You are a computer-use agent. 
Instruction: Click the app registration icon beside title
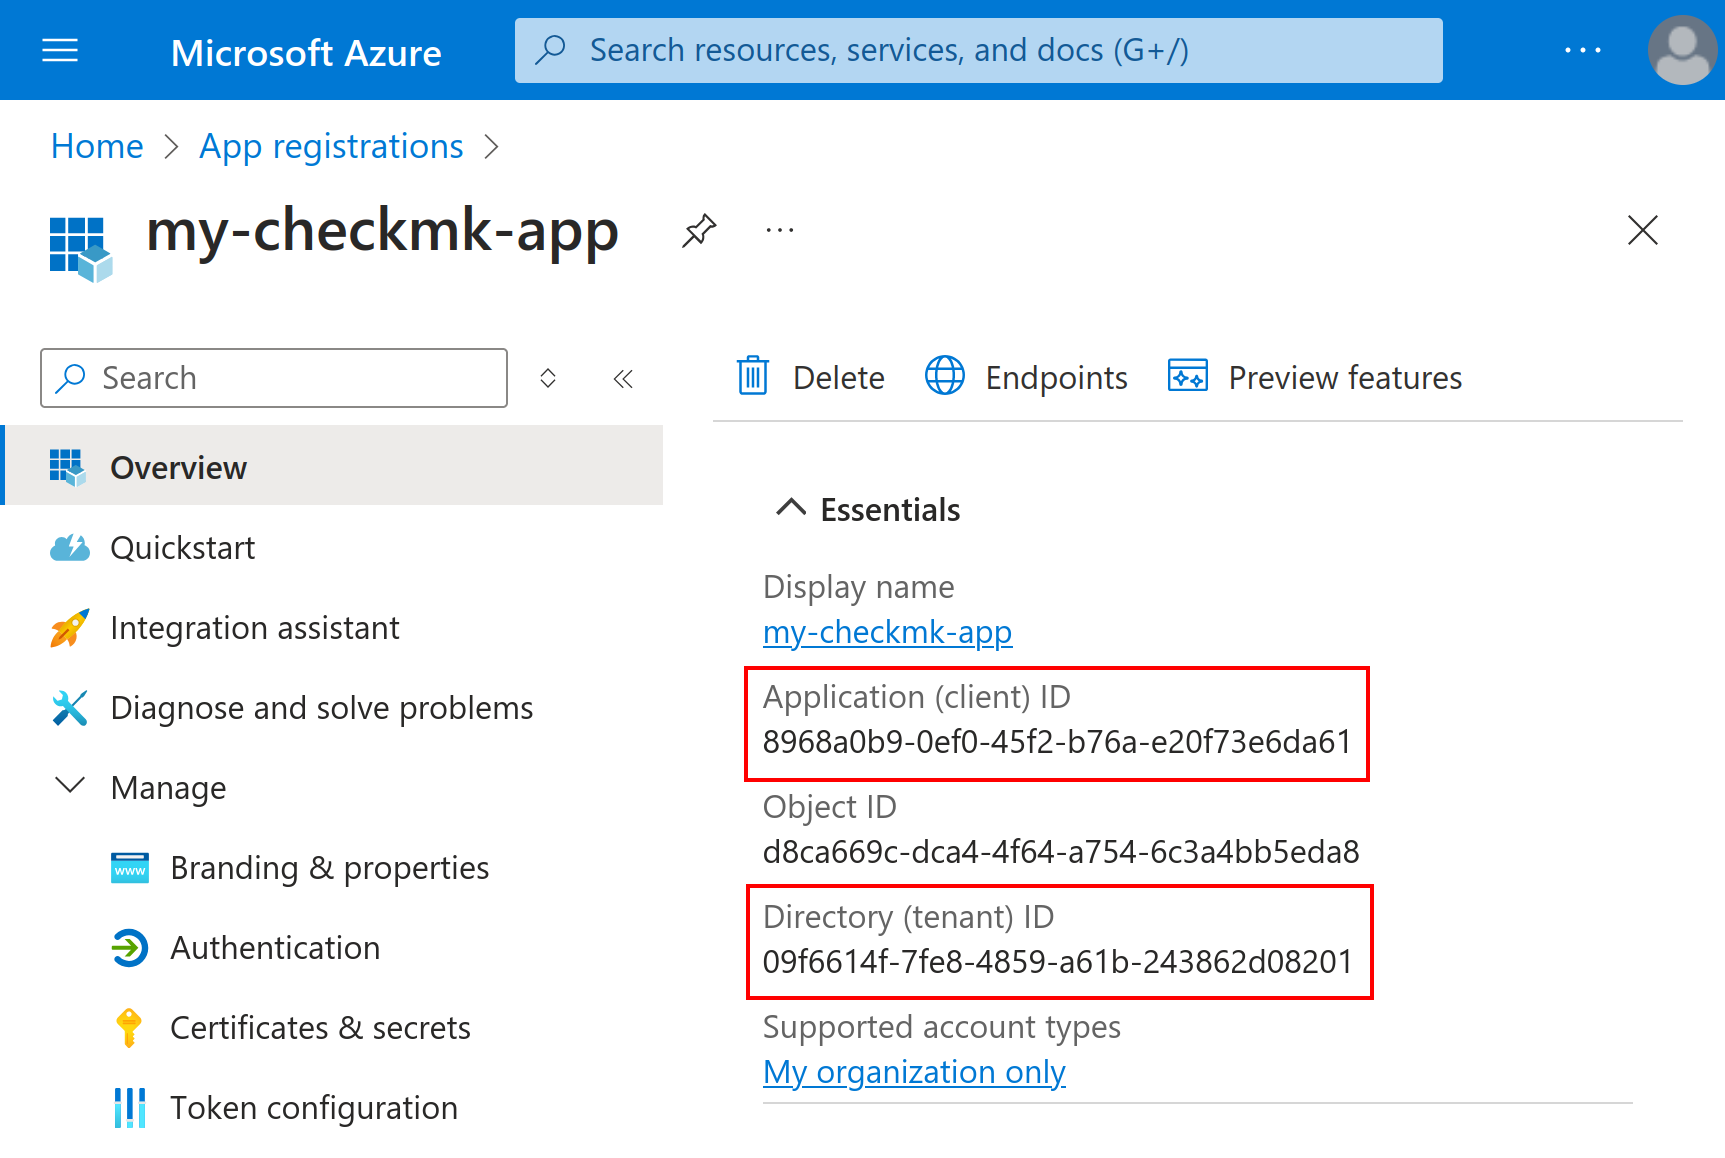(x=80, y=250)
